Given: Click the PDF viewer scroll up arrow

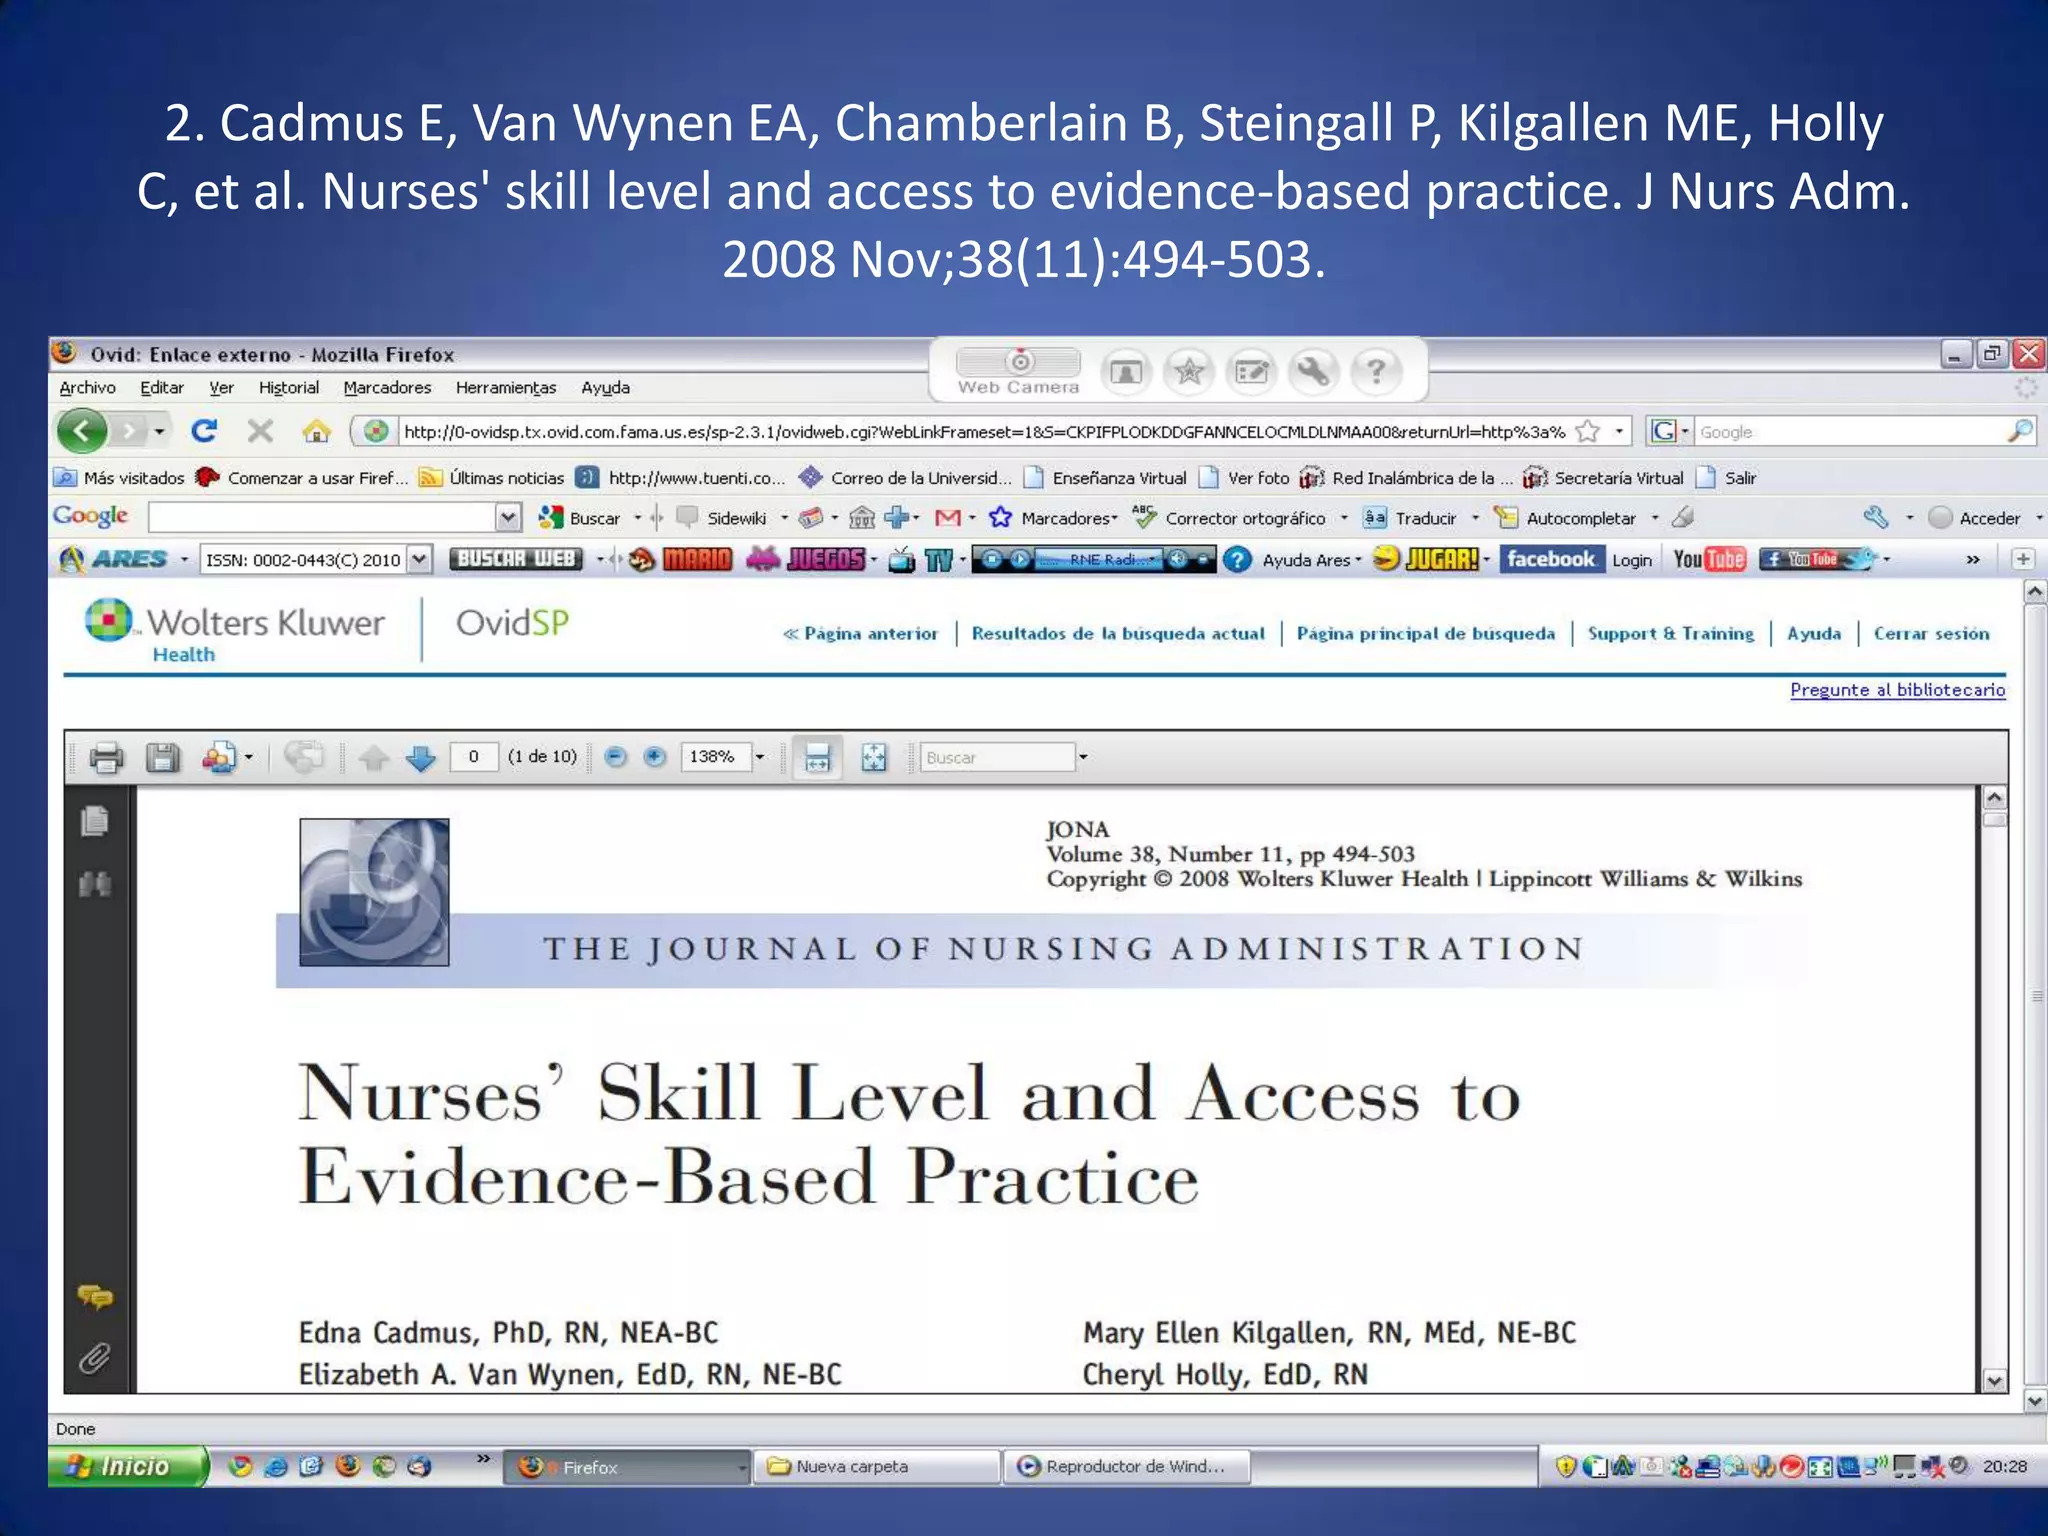Looking at the screenshot, I should 1995,798.
